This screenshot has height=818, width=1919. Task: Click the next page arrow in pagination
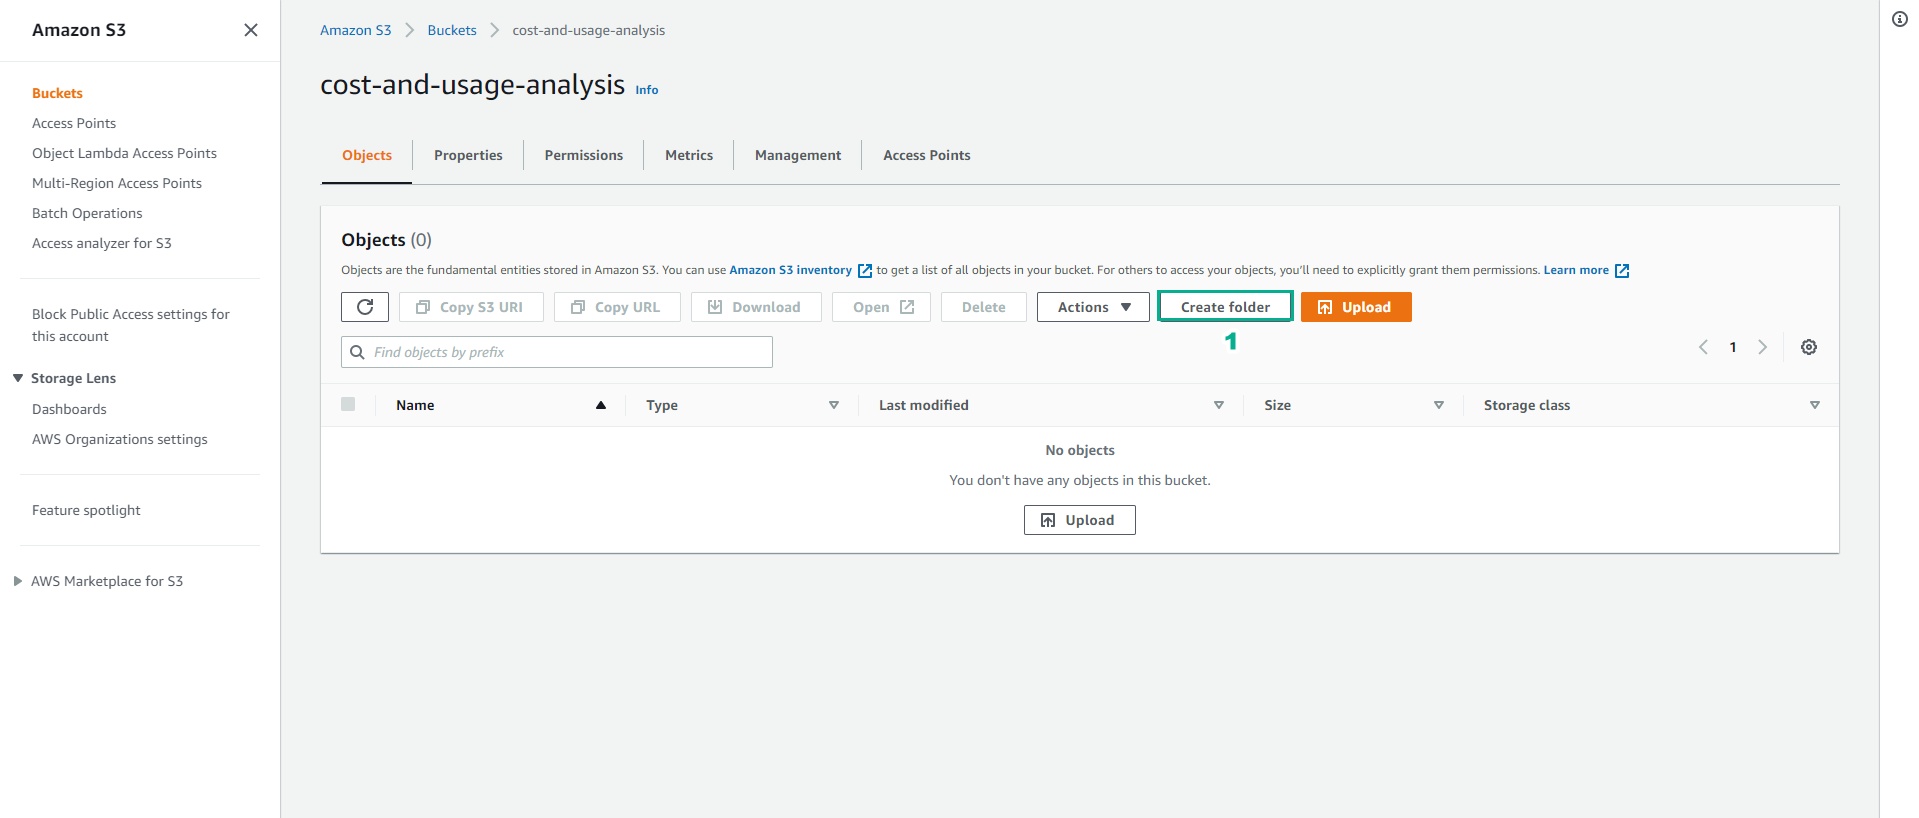(1763, 347)
